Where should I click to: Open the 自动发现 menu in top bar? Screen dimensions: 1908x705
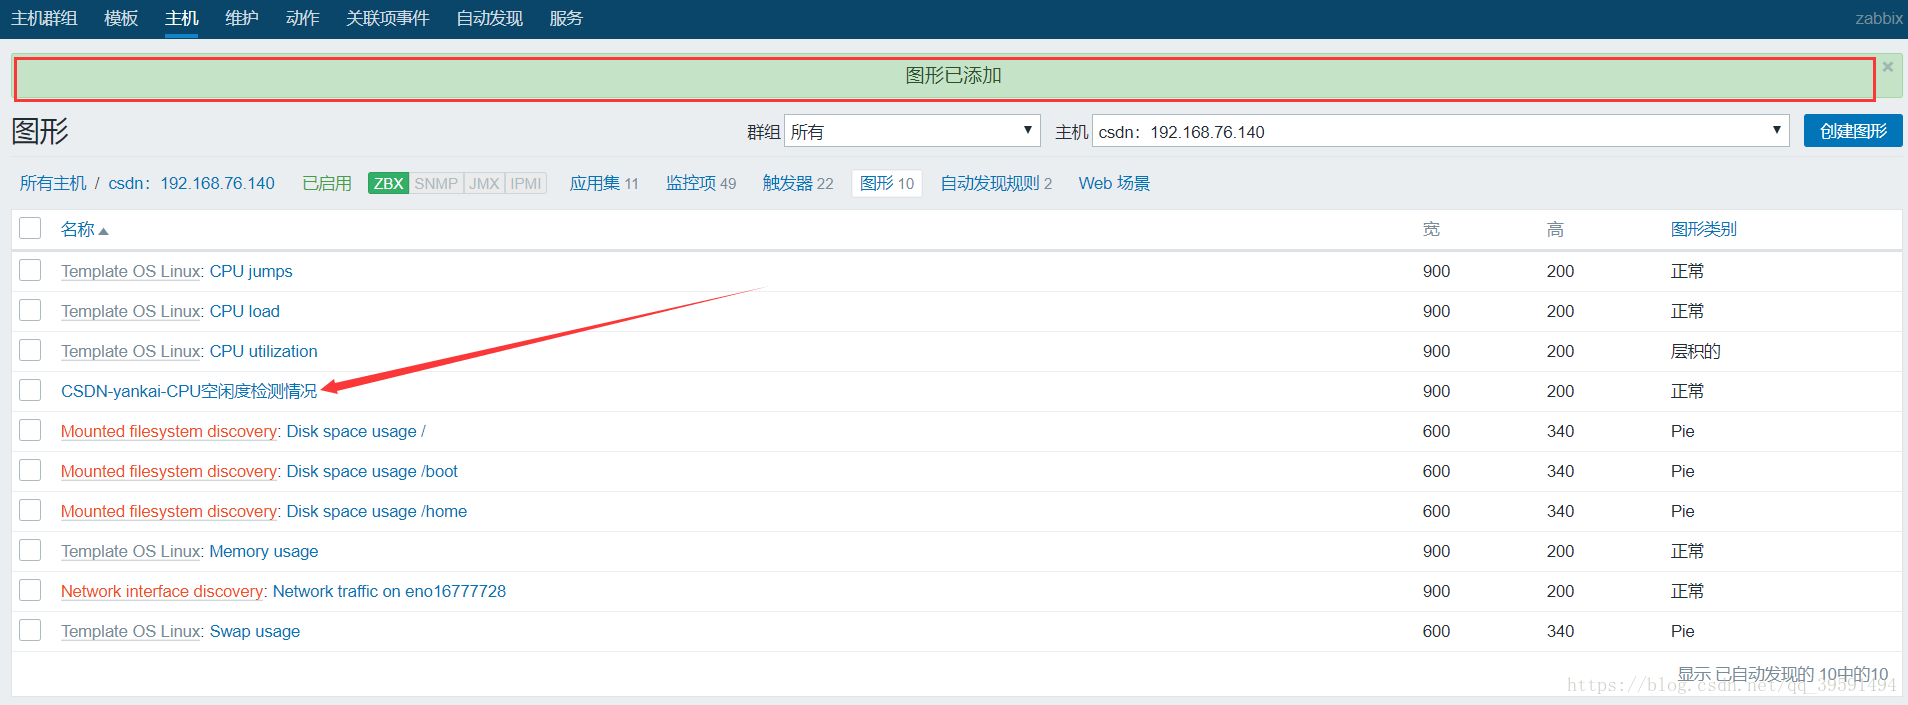click(489, 18)
